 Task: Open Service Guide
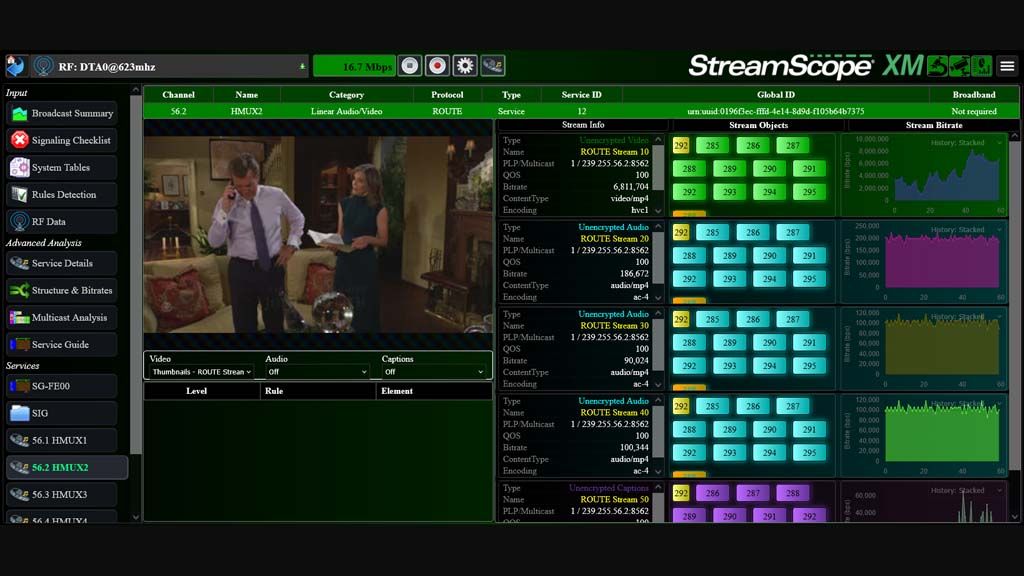[x=62, y=345]
